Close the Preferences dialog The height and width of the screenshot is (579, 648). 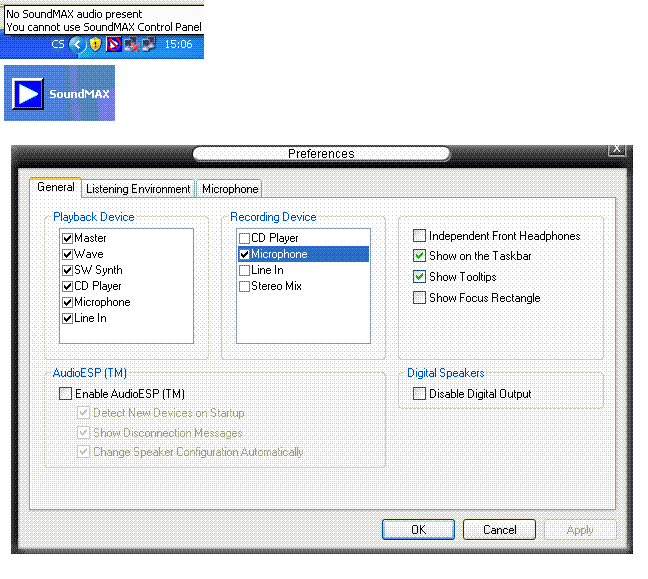click(x=617, y=149)
